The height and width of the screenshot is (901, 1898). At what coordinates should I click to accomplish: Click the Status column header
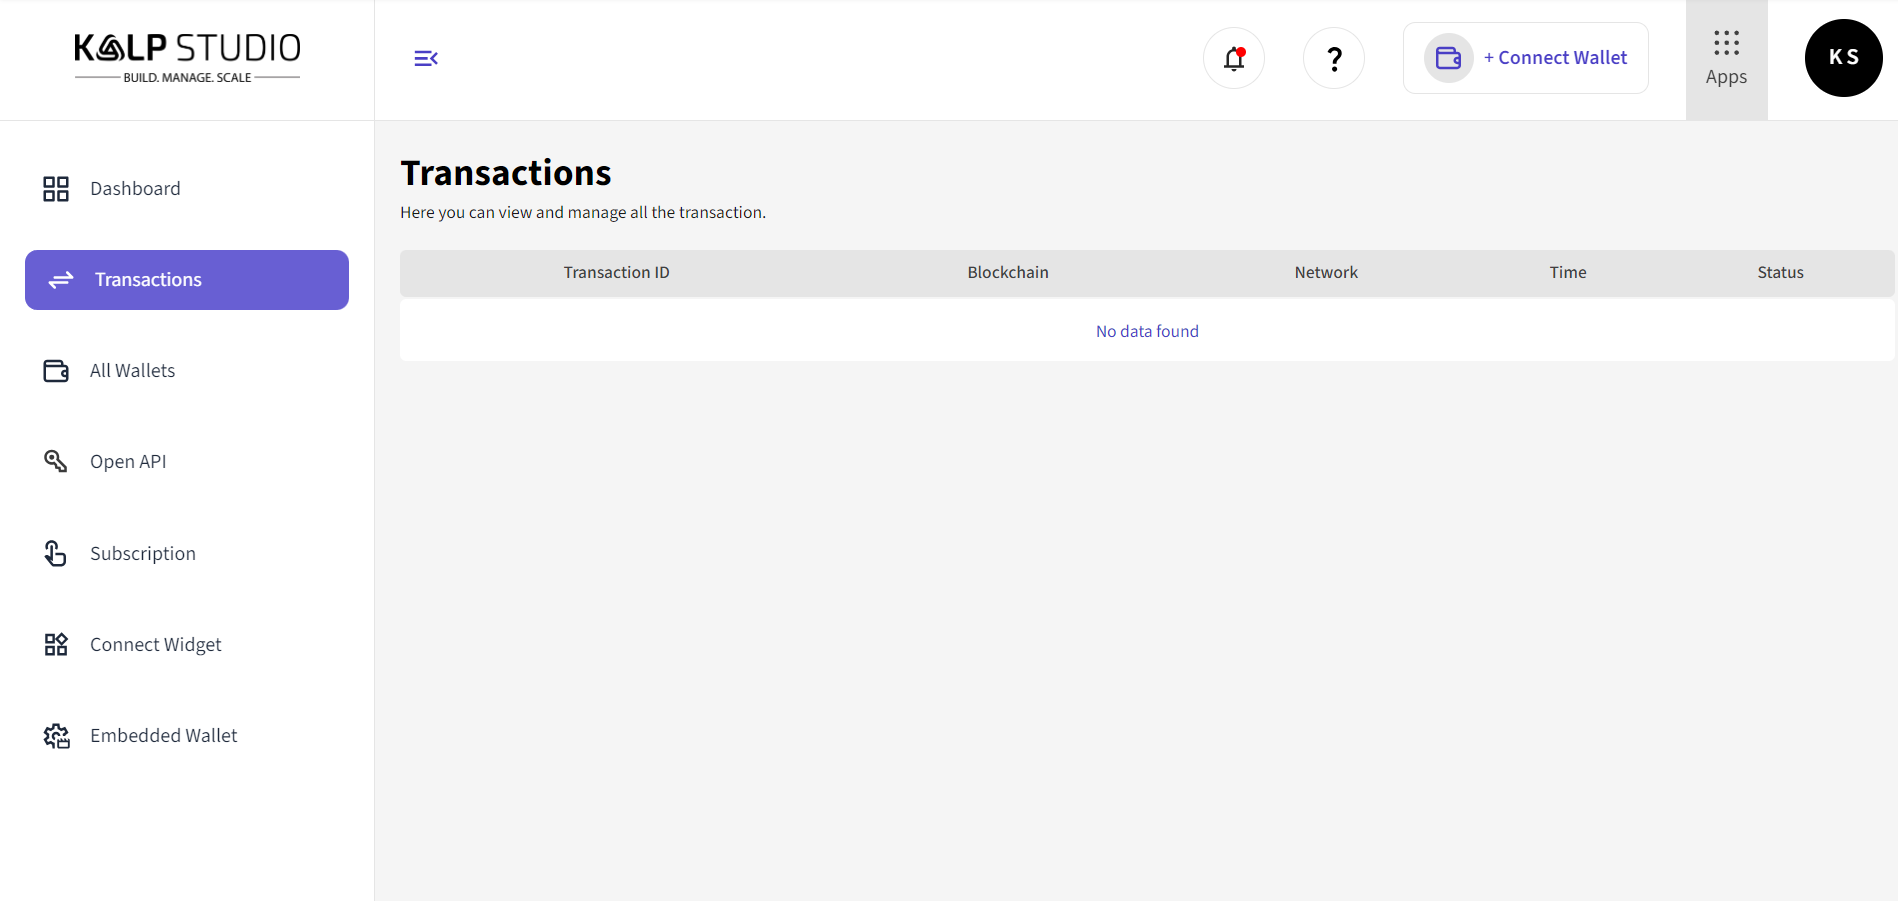[1780, 273]
